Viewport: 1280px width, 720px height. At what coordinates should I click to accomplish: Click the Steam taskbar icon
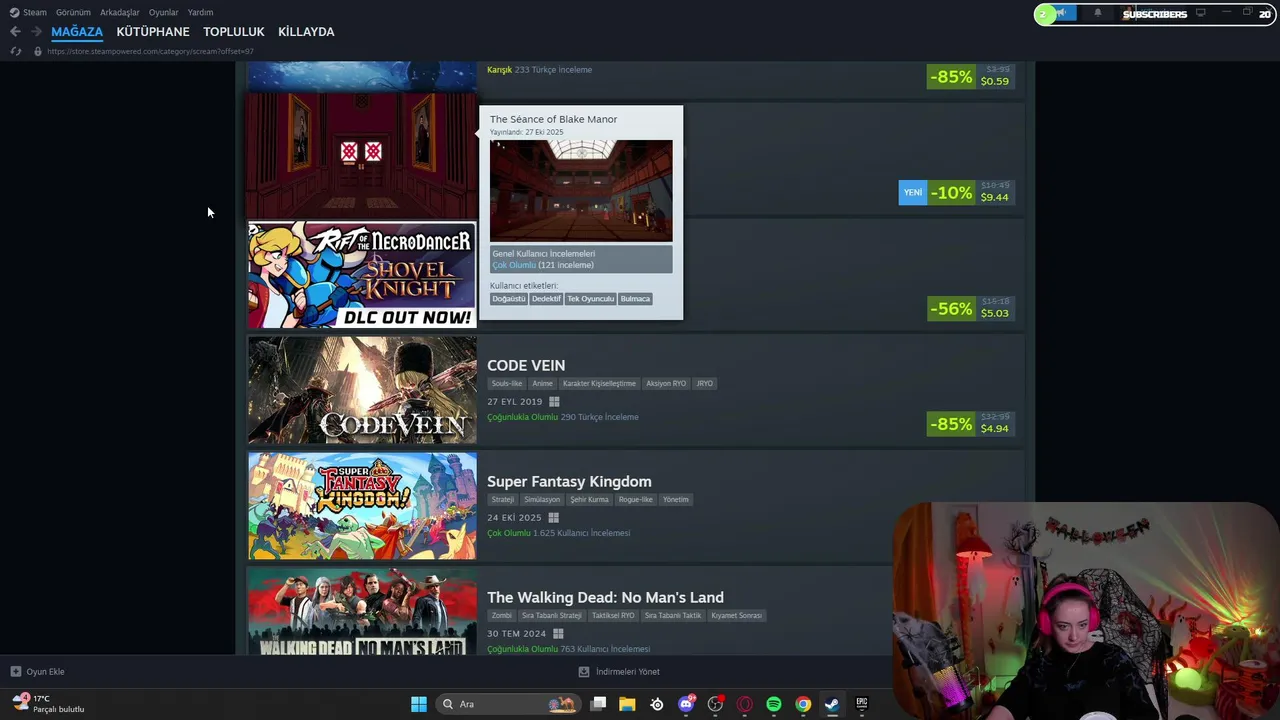coord(832,704)
